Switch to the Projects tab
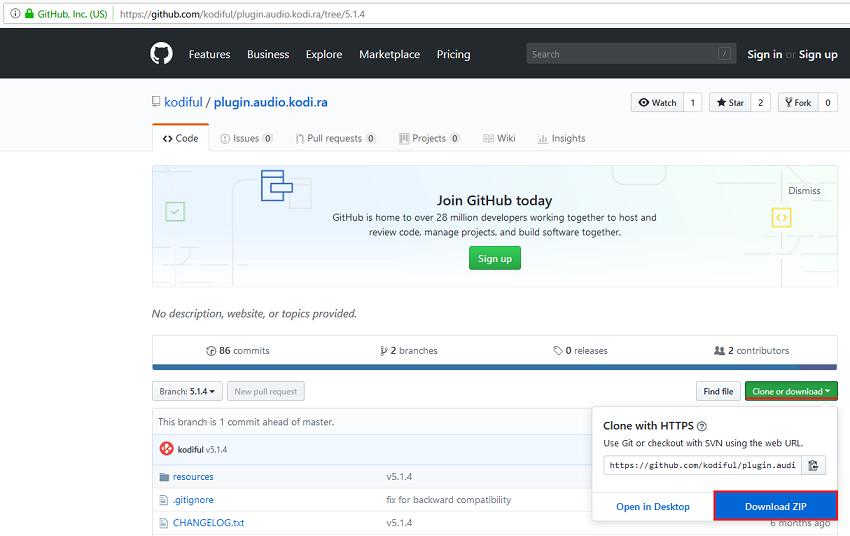 [429, 138]
